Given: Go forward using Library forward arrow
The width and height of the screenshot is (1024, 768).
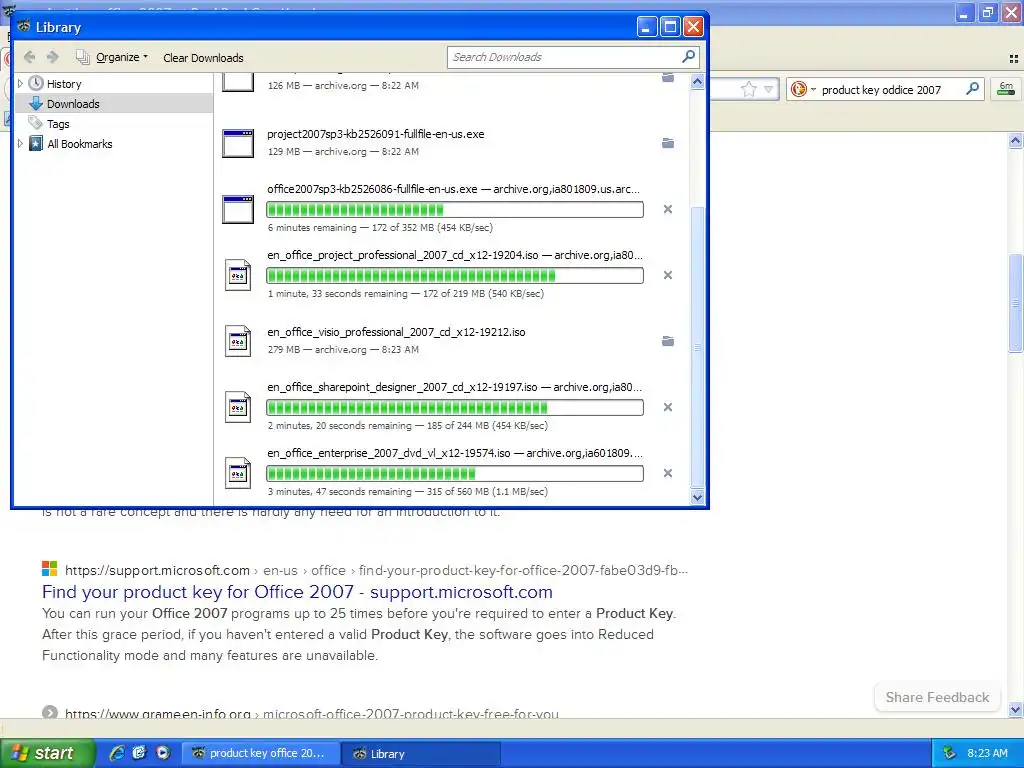Looking at the screenshot, I should 53,57.
